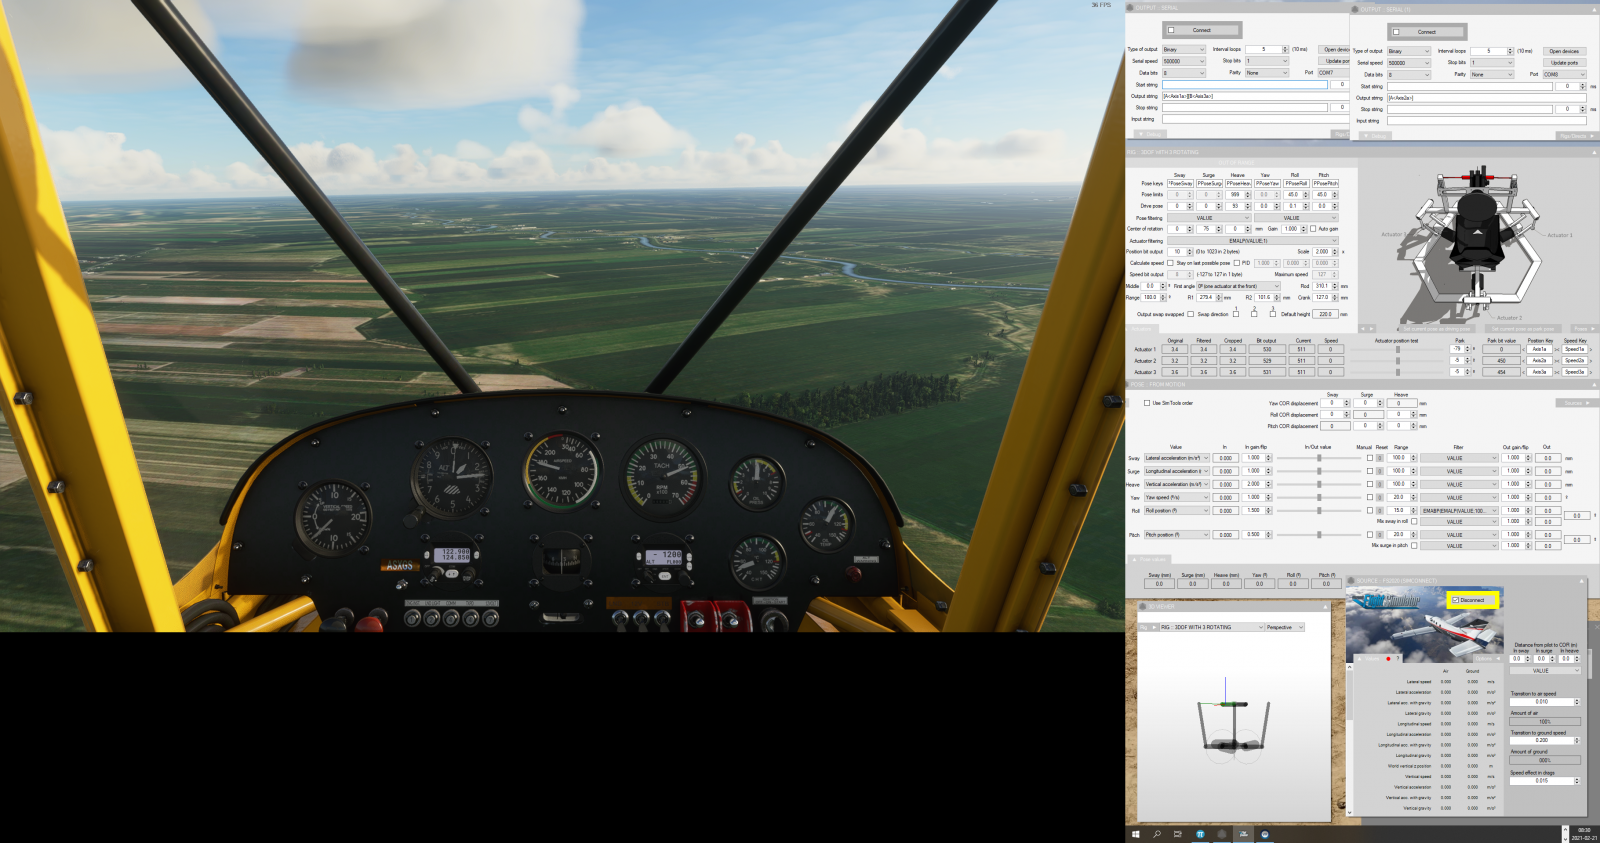Viewport: 1600px width, 843px height.
Task: Open the taskbar clock and date
Action: [x=1584, y=834]
